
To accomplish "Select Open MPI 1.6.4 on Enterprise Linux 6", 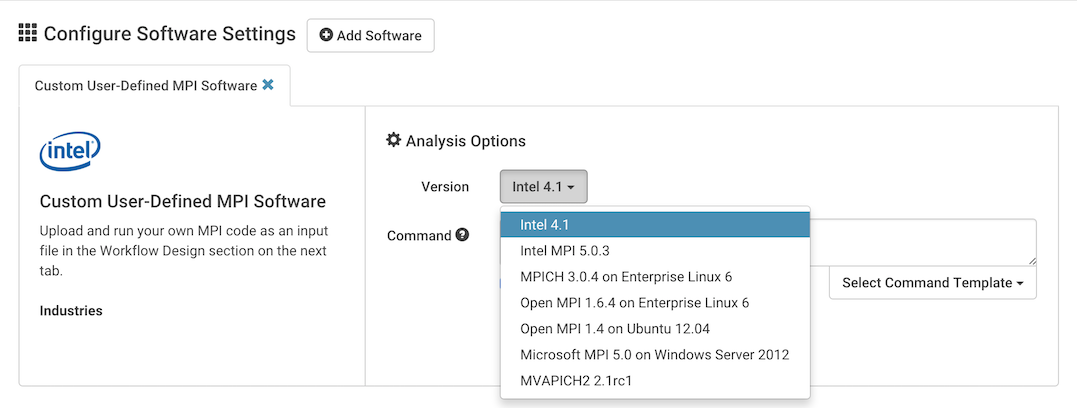I will click(x=654, y=302).
